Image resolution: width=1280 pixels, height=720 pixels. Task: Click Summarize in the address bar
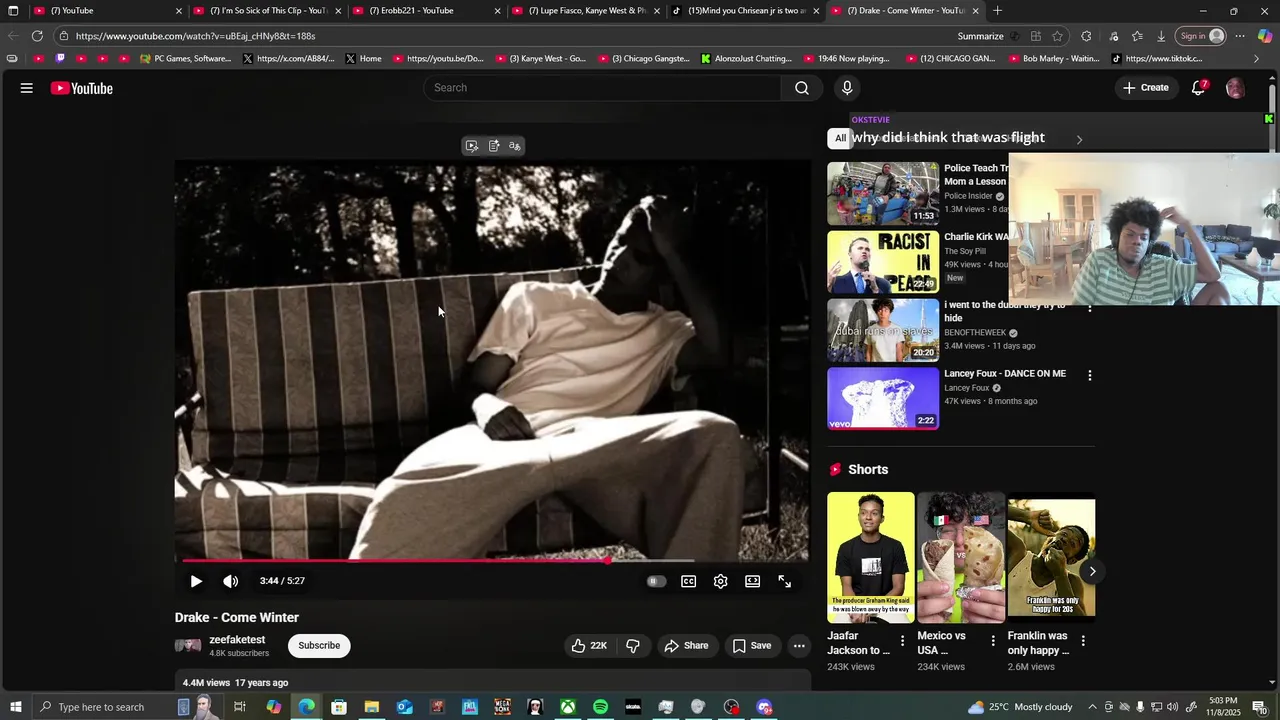click(980, 36)
